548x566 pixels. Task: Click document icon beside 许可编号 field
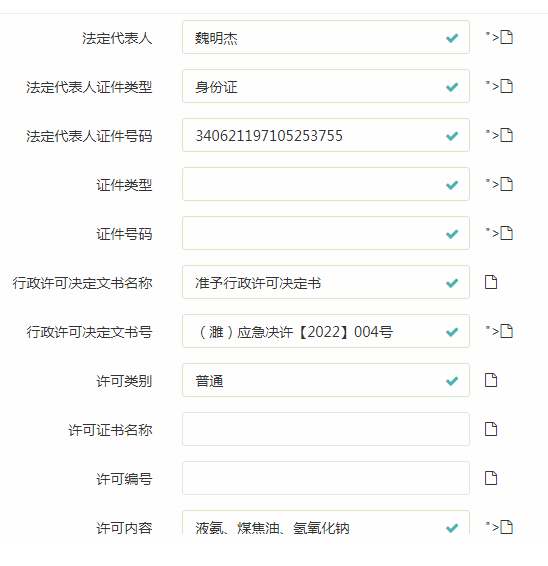coord(491,479)
